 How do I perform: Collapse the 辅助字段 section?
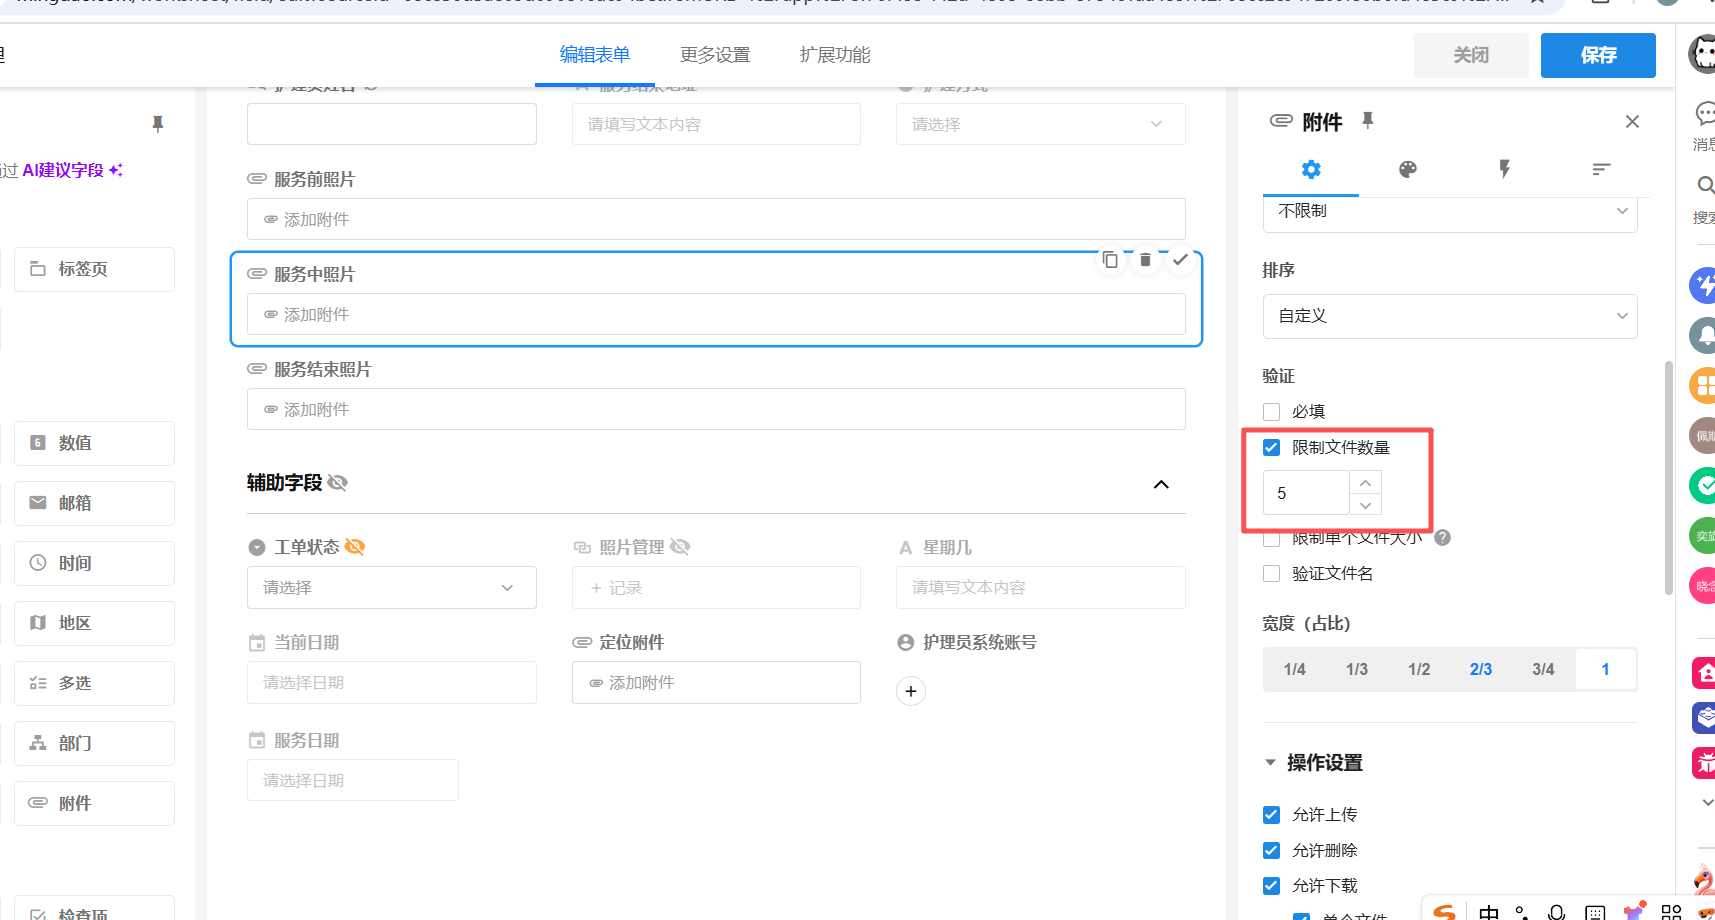1161,484
